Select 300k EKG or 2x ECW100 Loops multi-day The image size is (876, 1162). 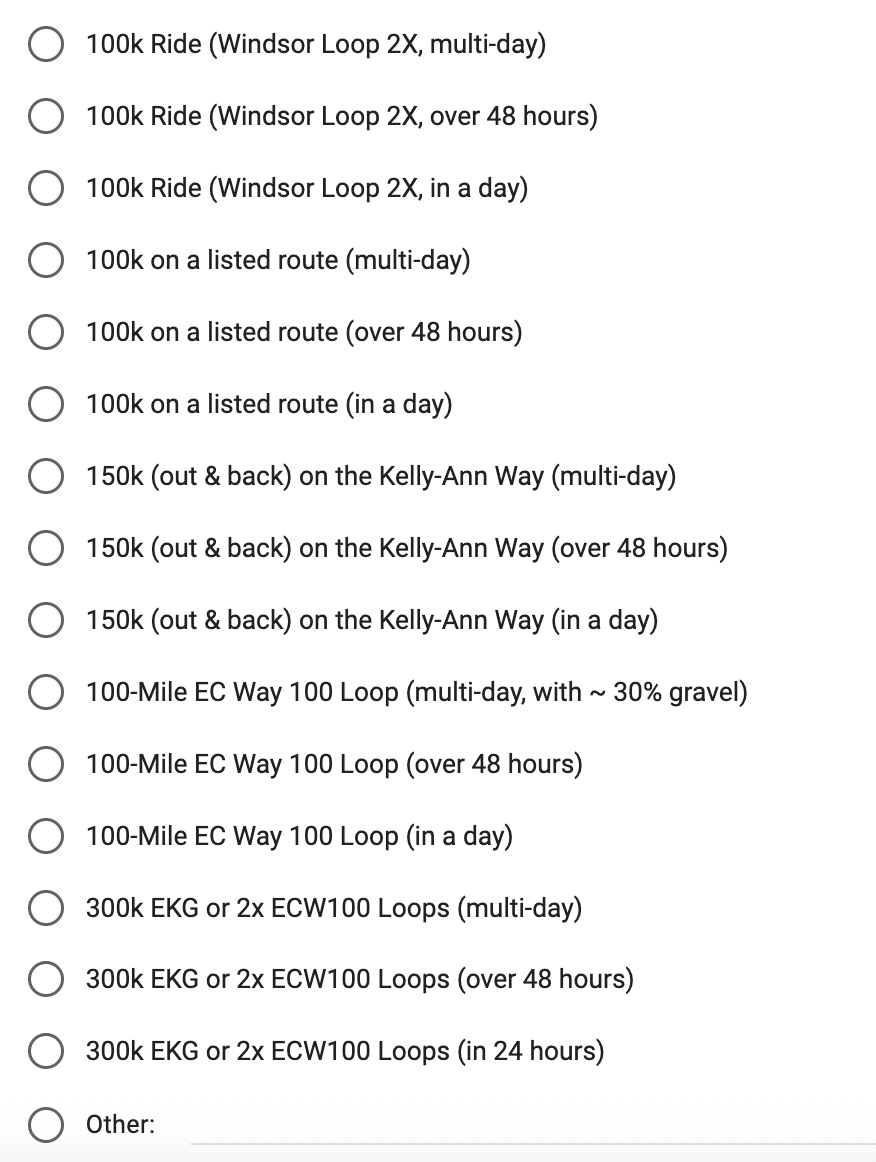[45, 907]
